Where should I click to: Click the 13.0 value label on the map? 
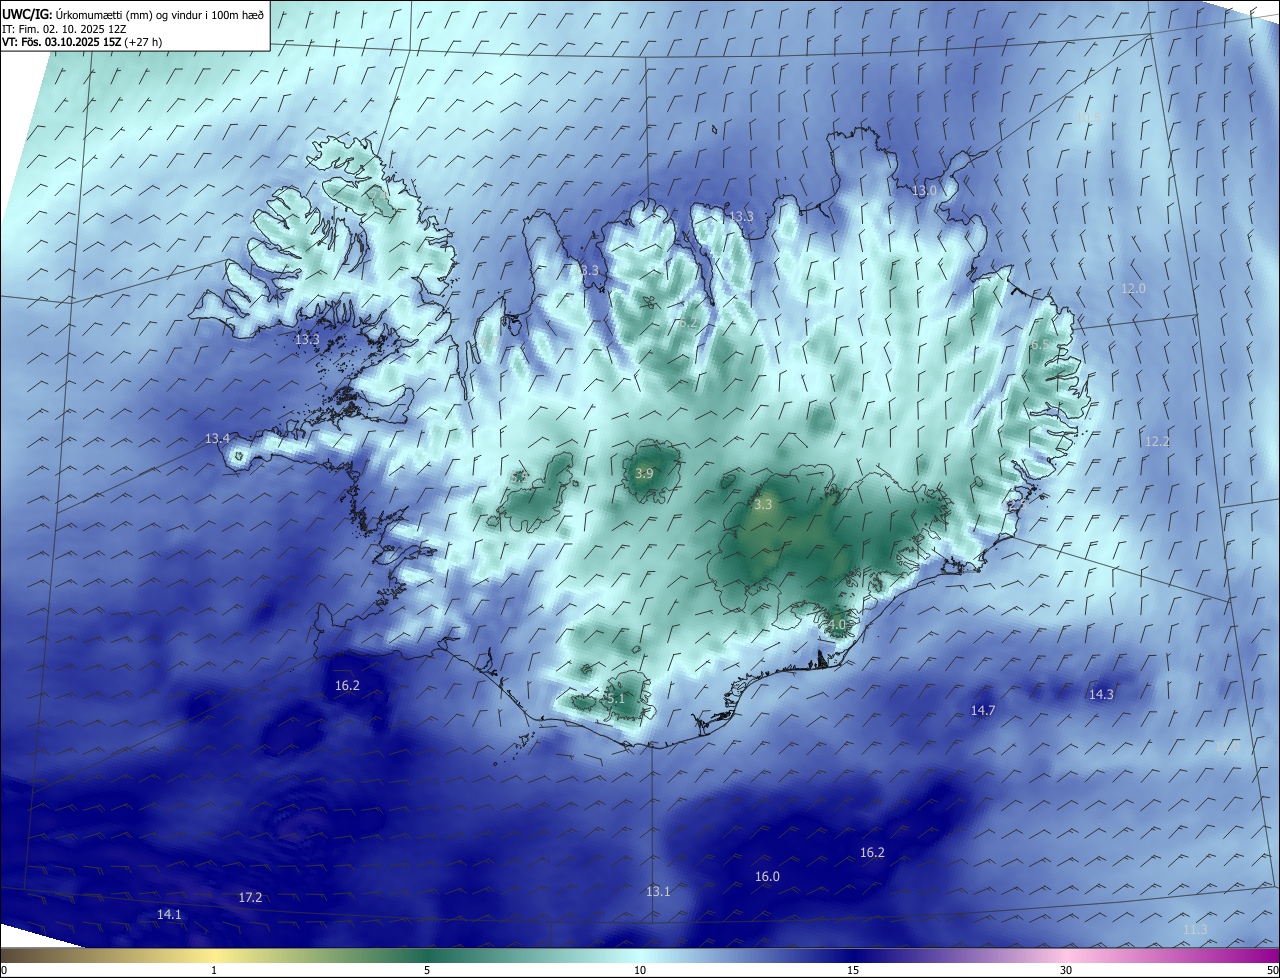(x=924, y=190)
